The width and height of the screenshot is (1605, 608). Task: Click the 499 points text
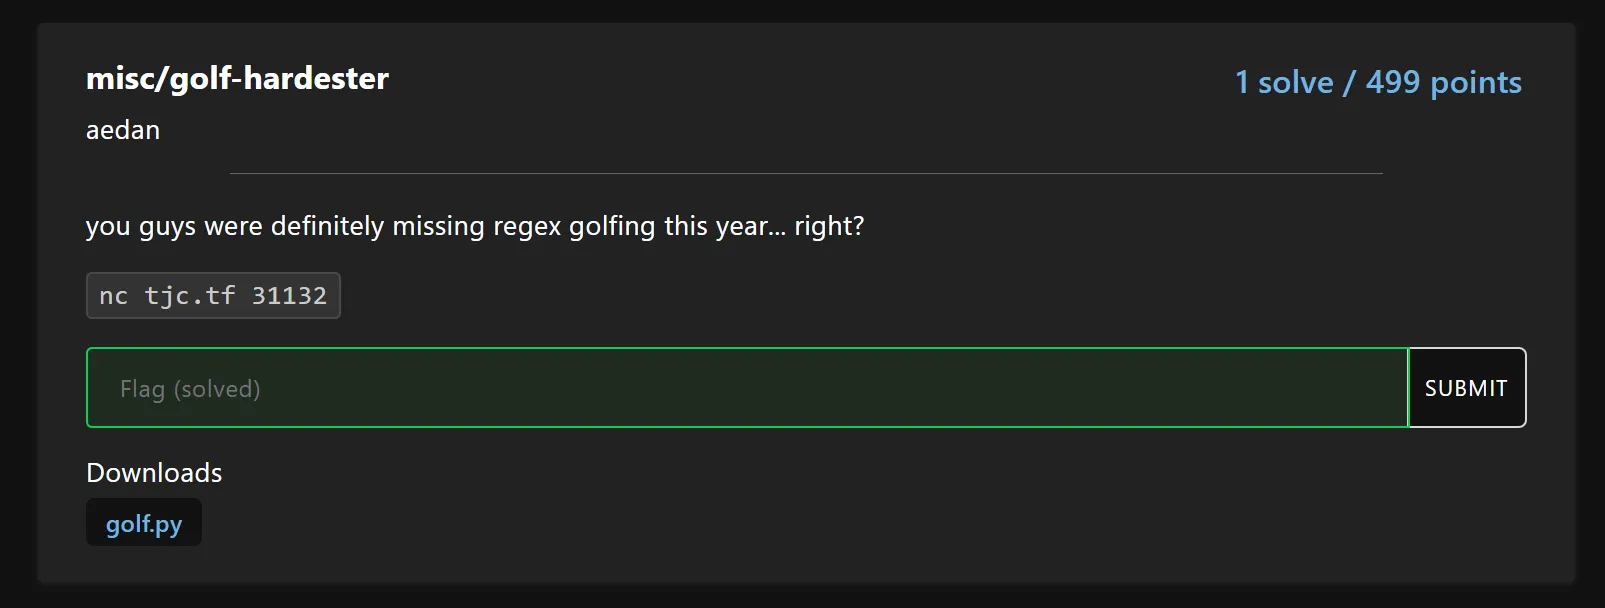(1443, 82)
